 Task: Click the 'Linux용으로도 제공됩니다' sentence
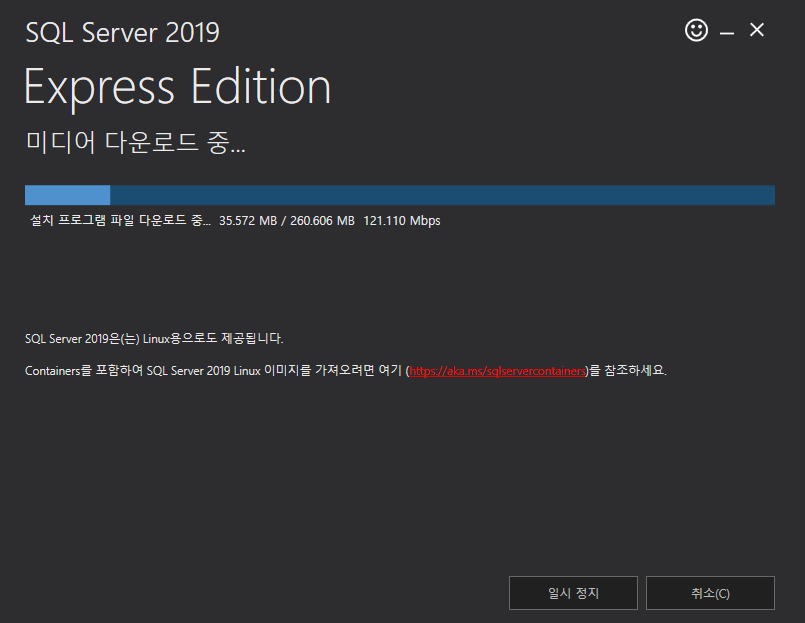click(154, 338)
